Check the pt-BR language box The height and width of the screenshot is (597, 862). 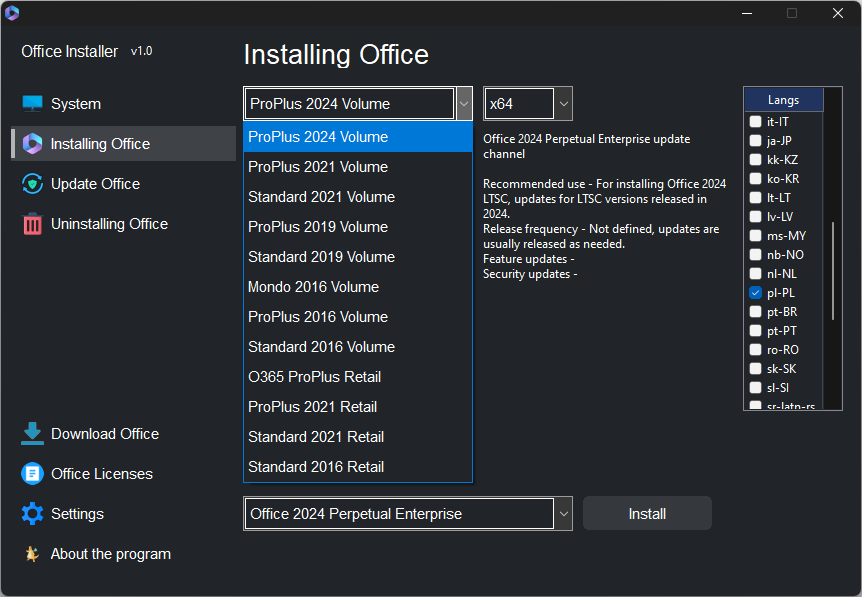[x=755, y=312]
